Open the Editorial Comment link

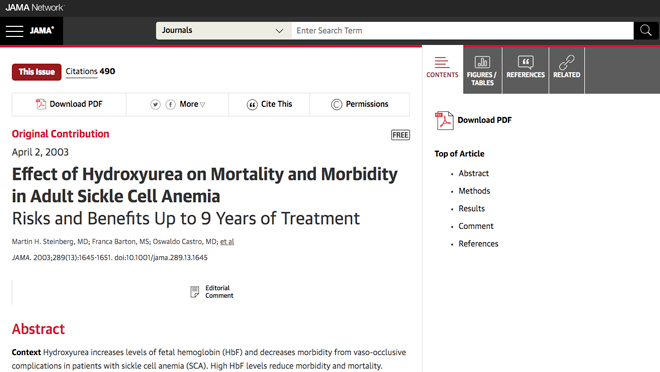(x=219, y=292)
